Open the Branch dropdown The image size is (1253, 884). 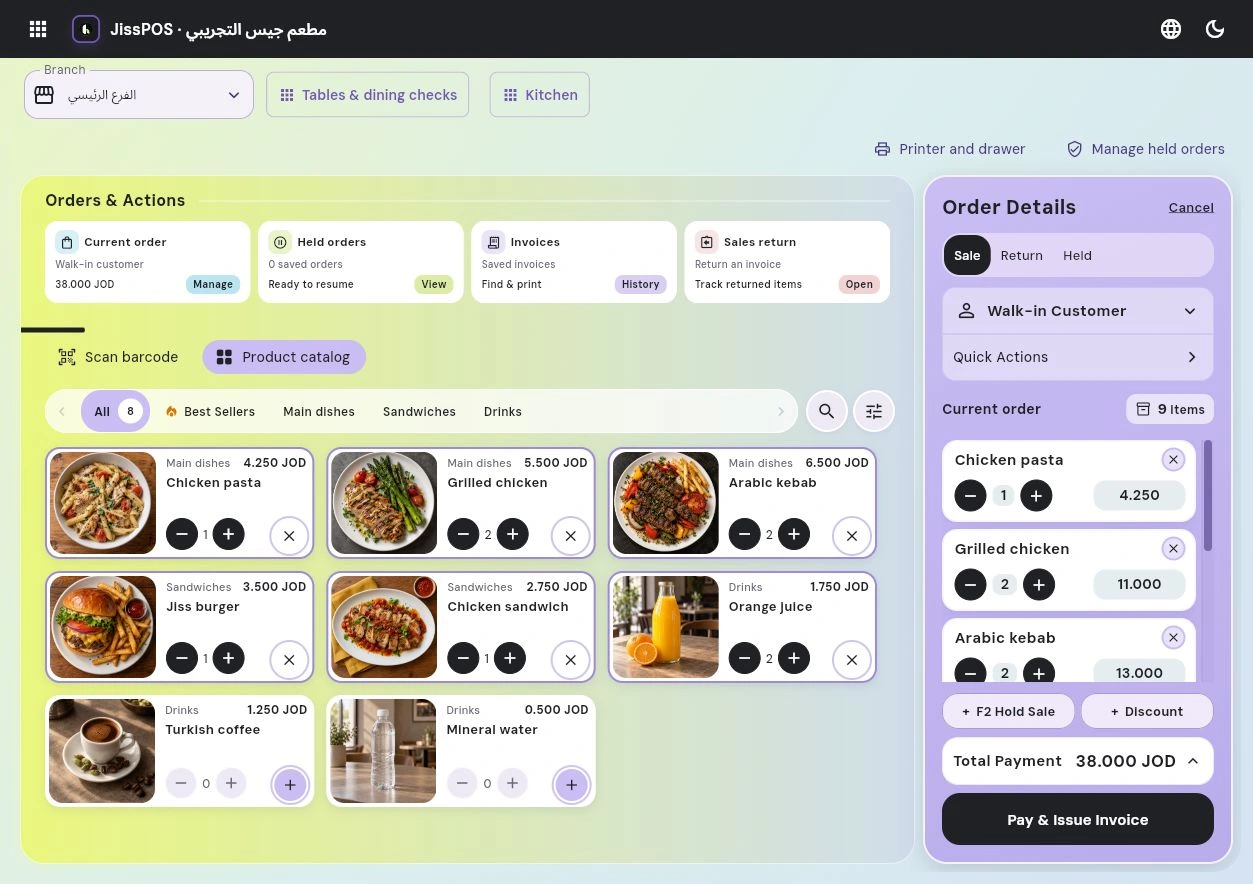point(139,95)
